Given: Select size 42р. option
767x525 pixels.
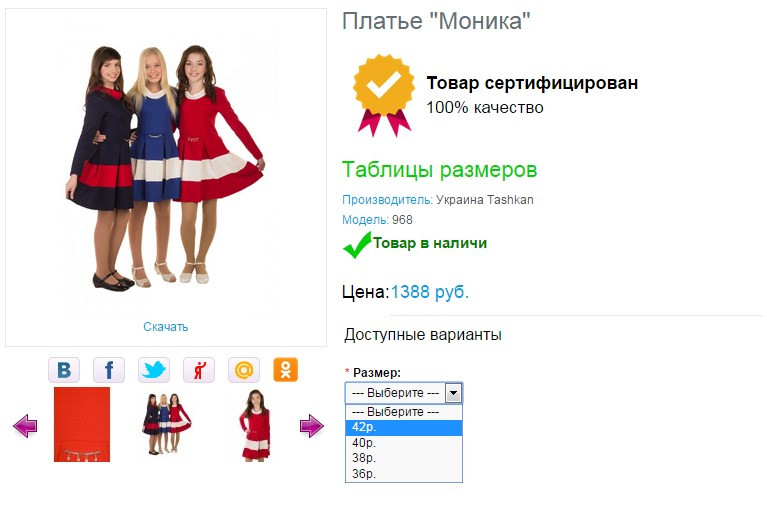Looking at the screenshot, I should [x=404, y=427].
